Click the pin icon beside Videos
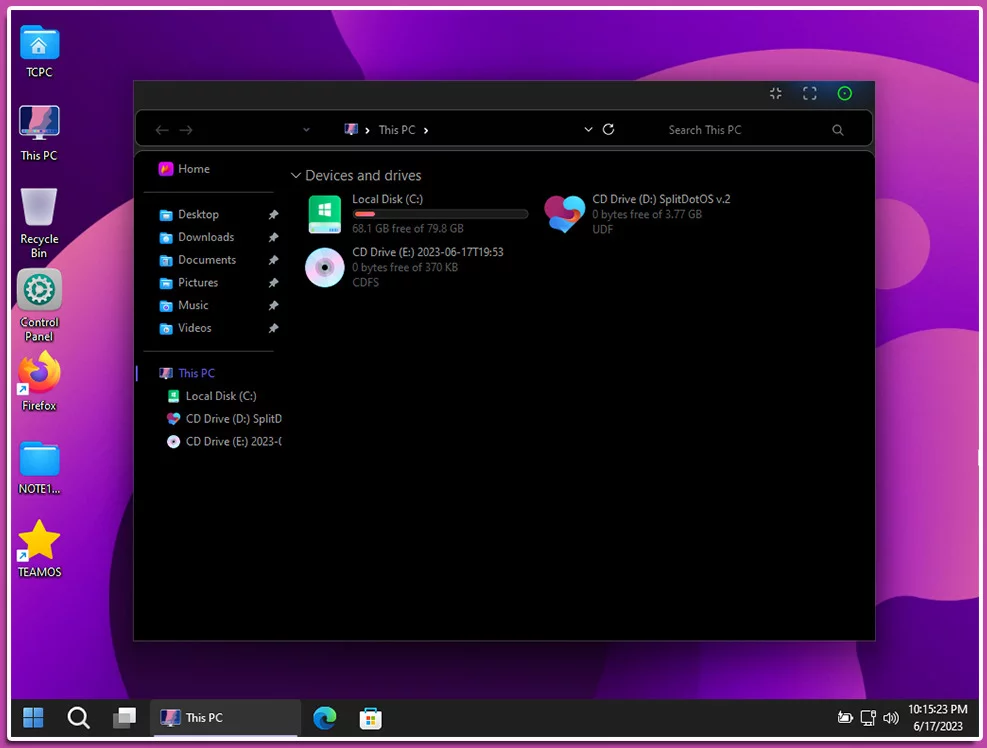Viewport: 987px width, 748px height. click(273, 328)
